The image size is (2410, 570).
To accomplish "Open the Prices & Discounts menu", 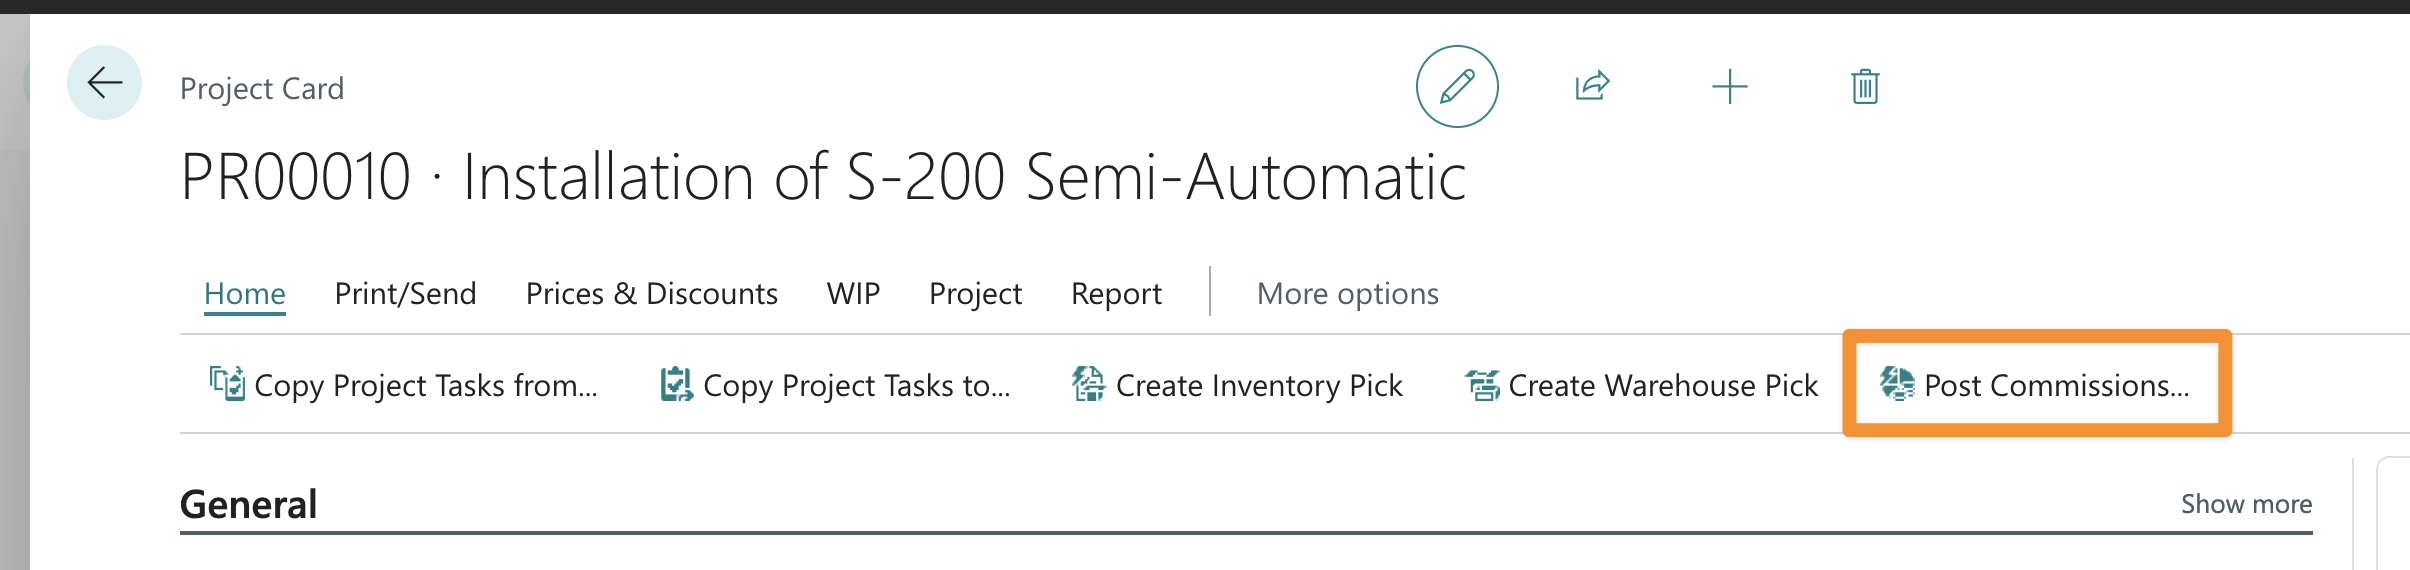I will pyautogui.click(x=652, y=294).
